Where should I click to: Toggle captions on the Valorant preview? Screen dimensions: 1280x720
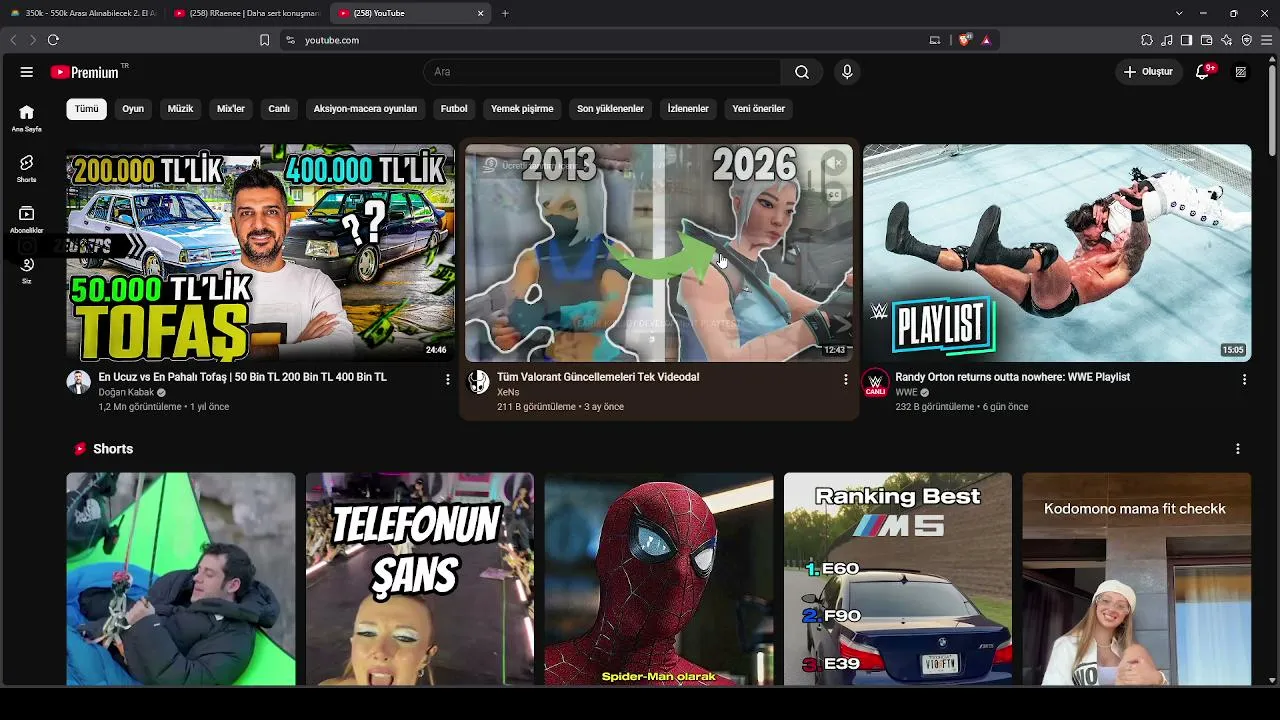click(x=834, y=196)
